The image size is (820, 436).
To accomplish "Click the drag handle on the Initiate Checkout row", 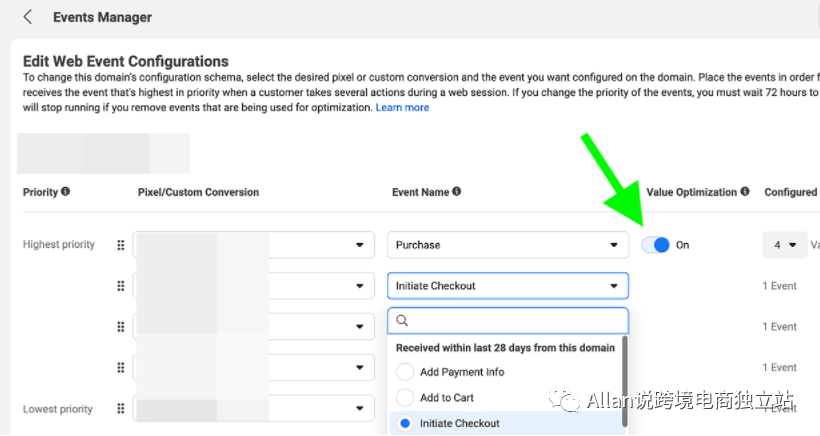I will (121, 286).
